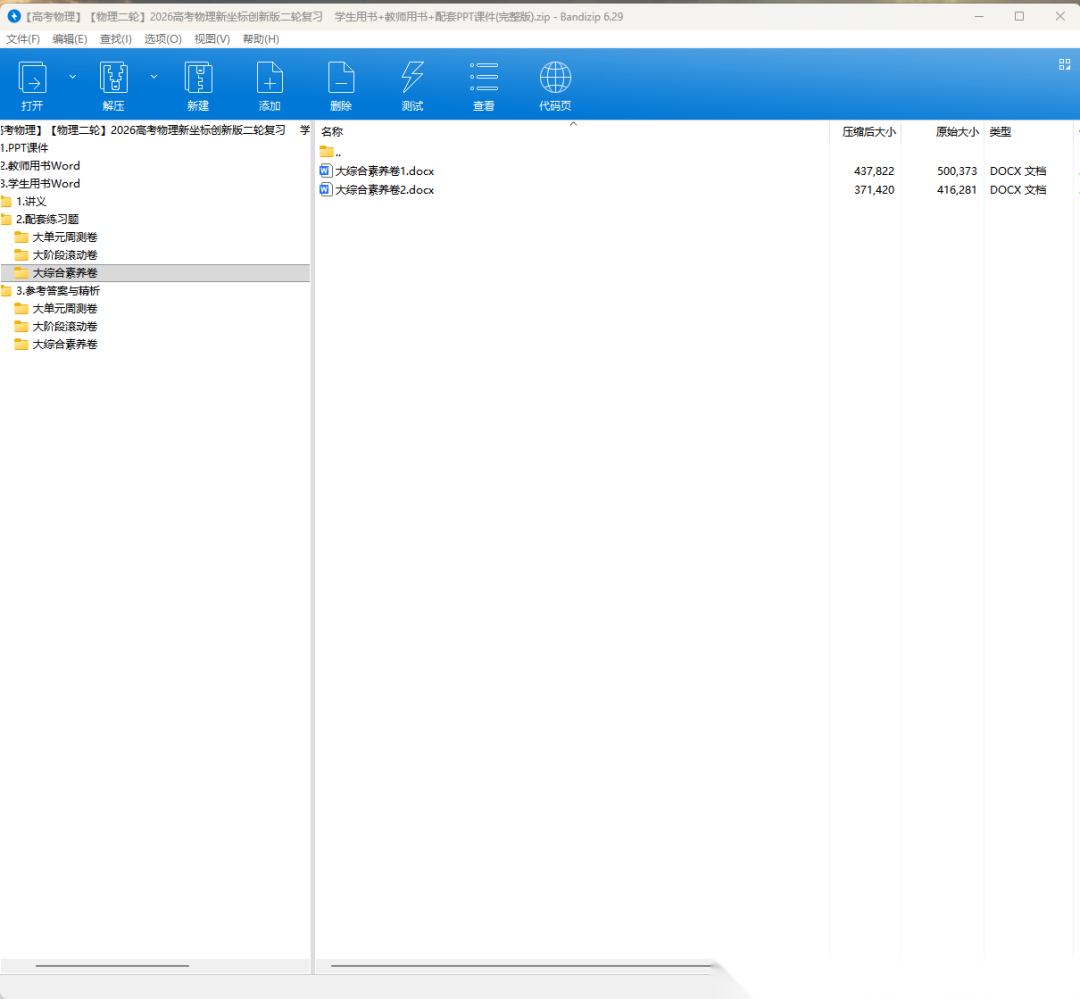Sort the list by the 名称 column header
The height and width of the screenshot is (999, 1080).
332,132
